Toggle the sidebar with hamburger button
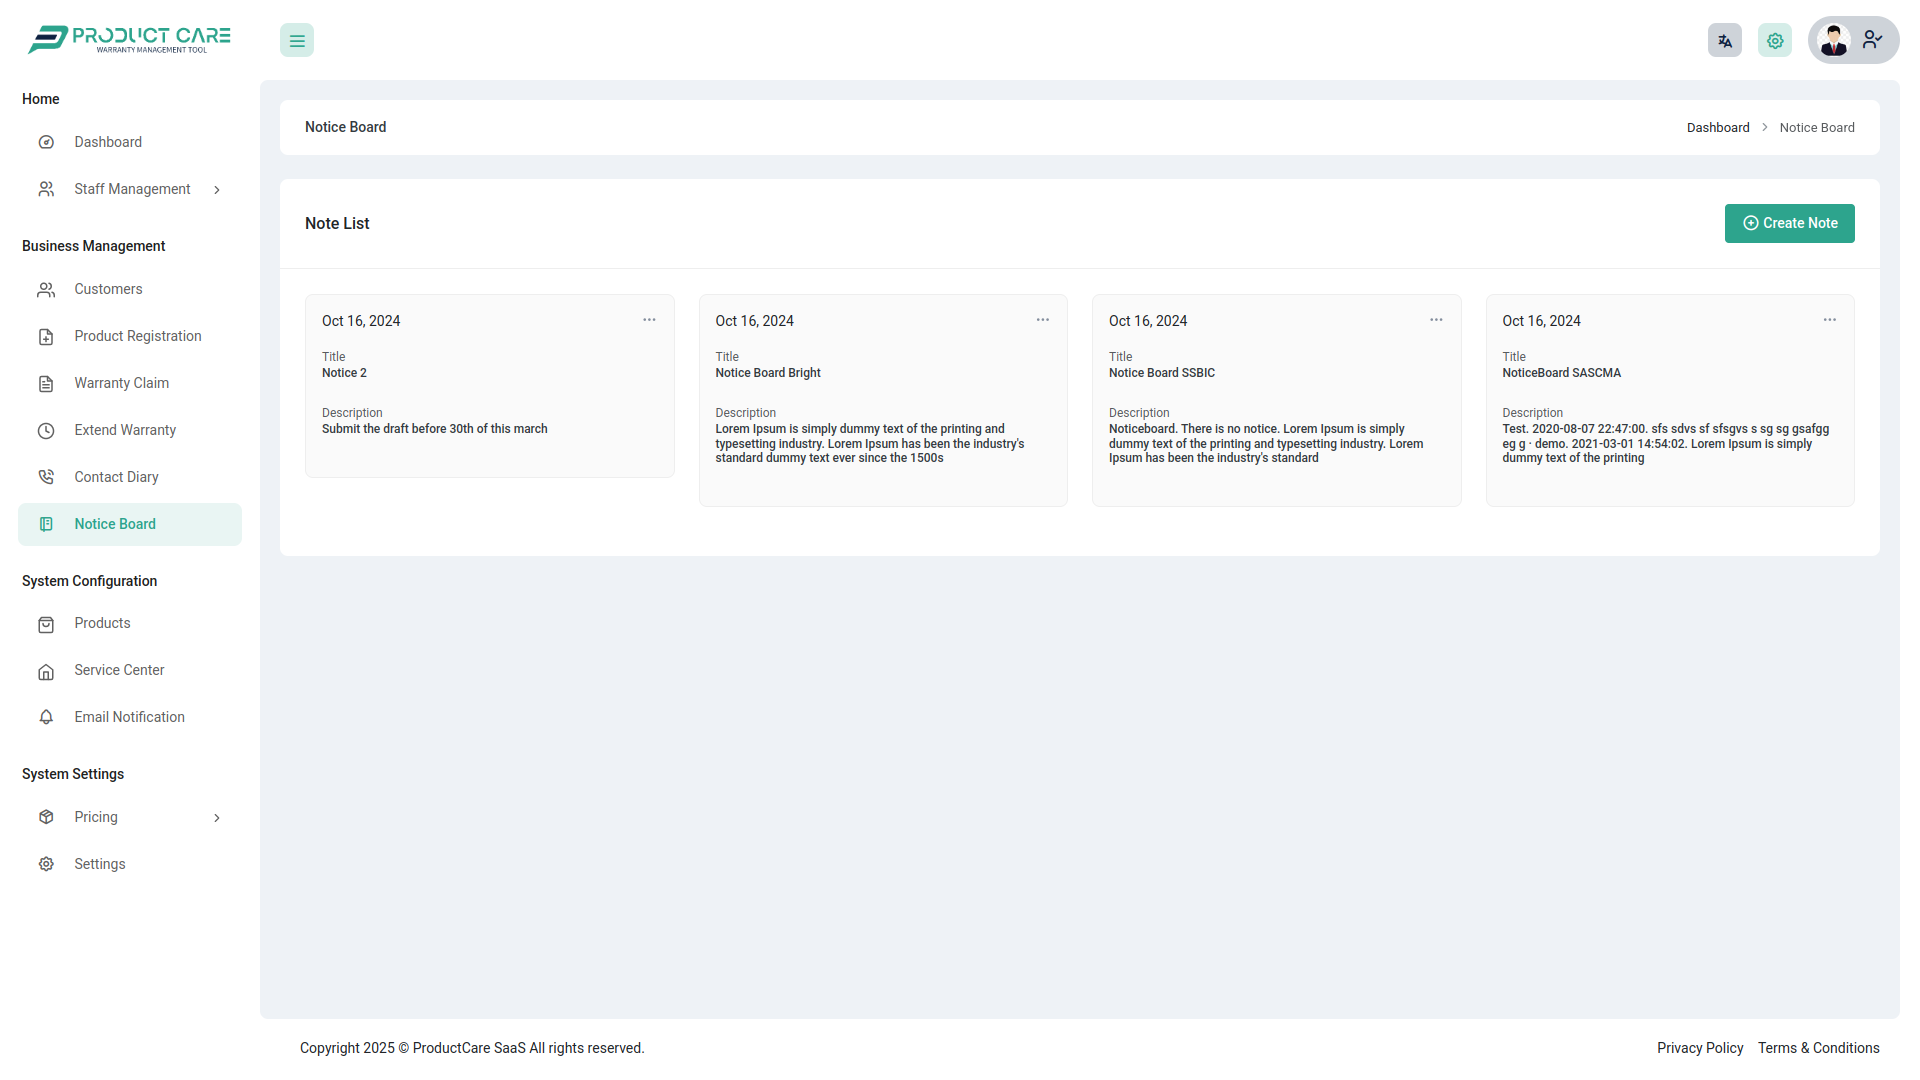This screenshot has width=1920, height=1080. click(x=296, y=40)
